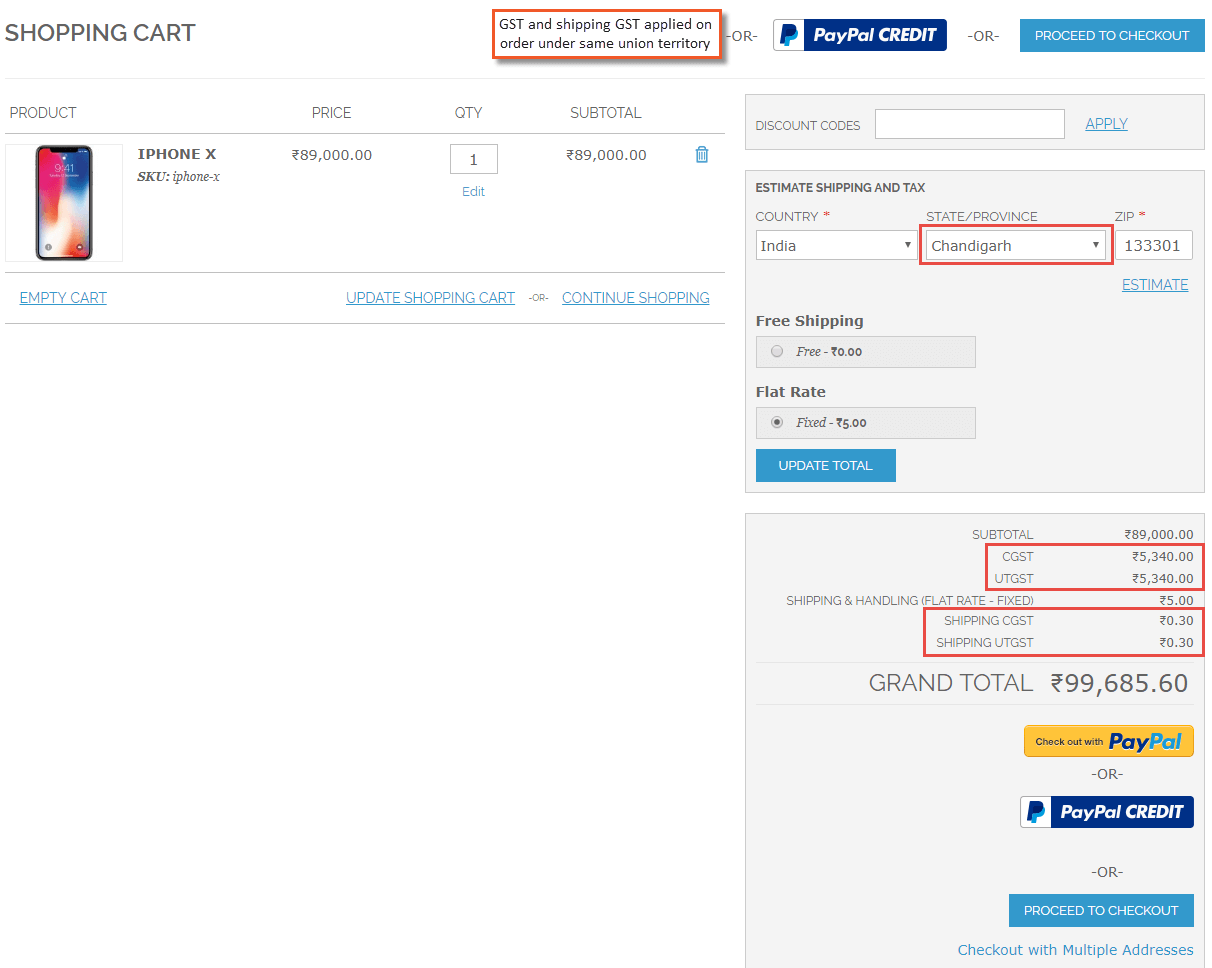This screenshot has width=1212, height=968.
Task: Open the Country dropdown showing India
Action: 837,245
